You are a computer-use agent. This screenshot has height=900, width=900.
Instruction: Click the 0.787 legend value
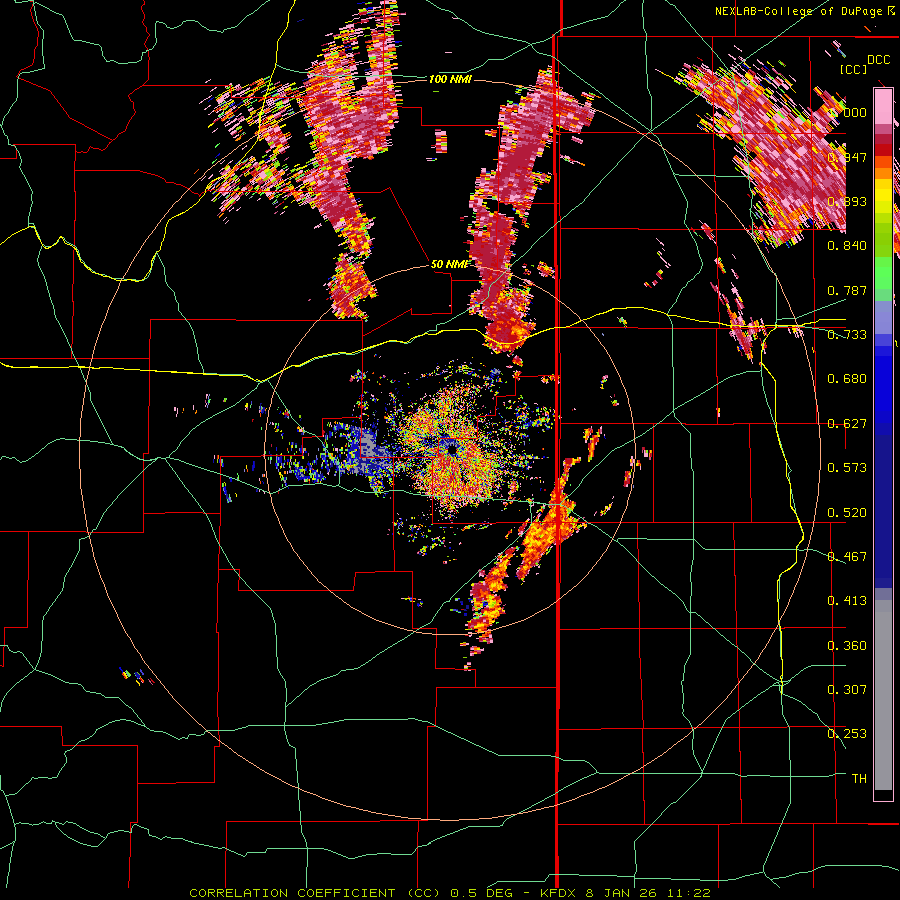tap(847, 290)
